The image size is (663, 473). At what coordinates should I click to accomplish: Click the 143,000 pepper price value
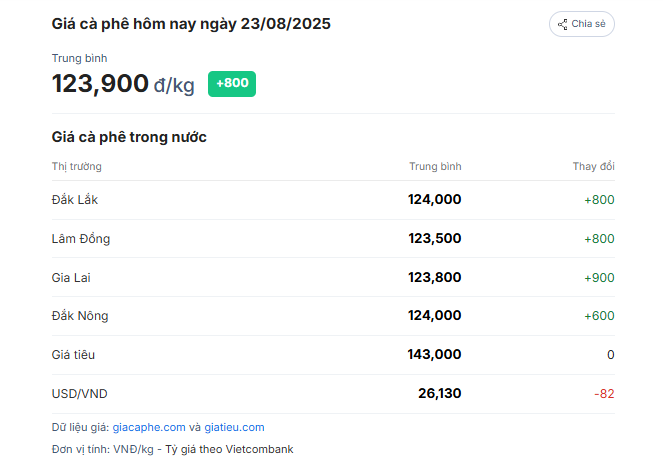[x=434, y=355]
